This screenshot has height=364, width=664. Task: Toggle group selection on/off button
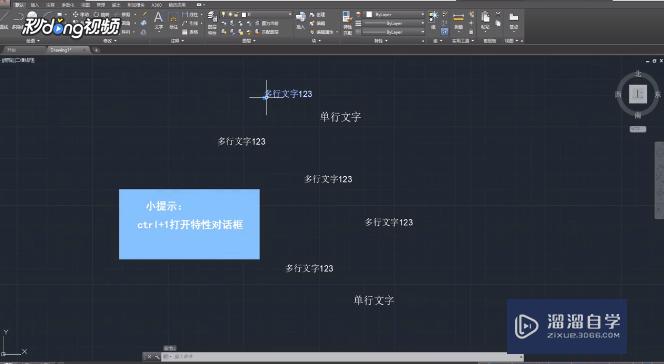(x=444, y=31)
